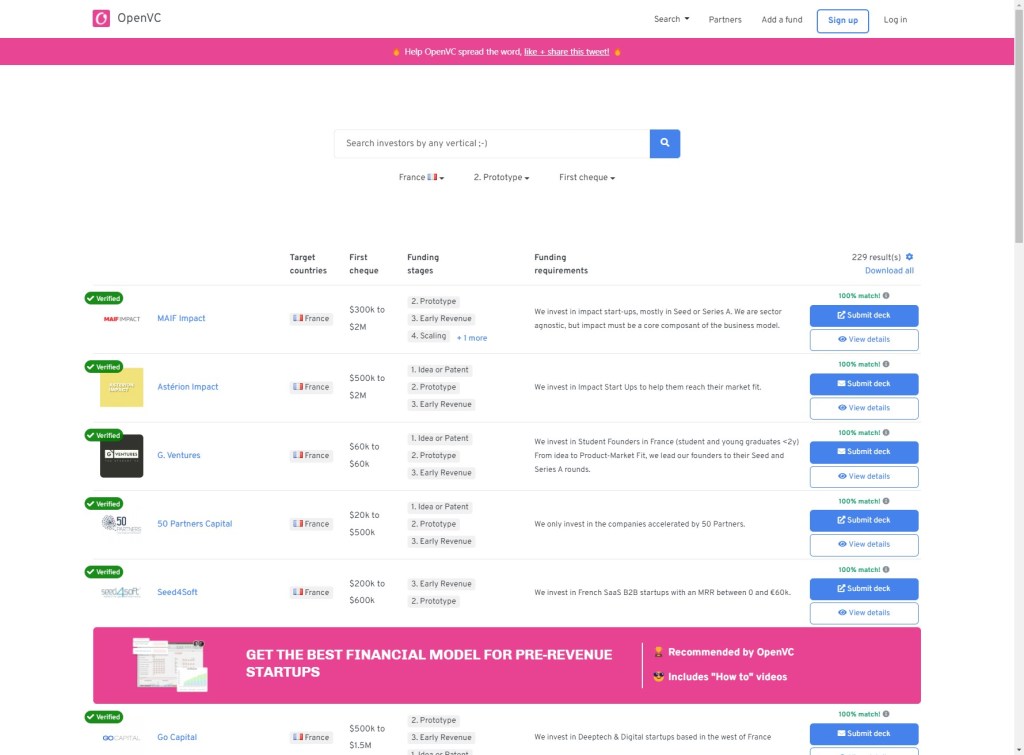Click the blue search magnifier icon
This screenshot has height=755, width=1024.
[x=664, y=143]
